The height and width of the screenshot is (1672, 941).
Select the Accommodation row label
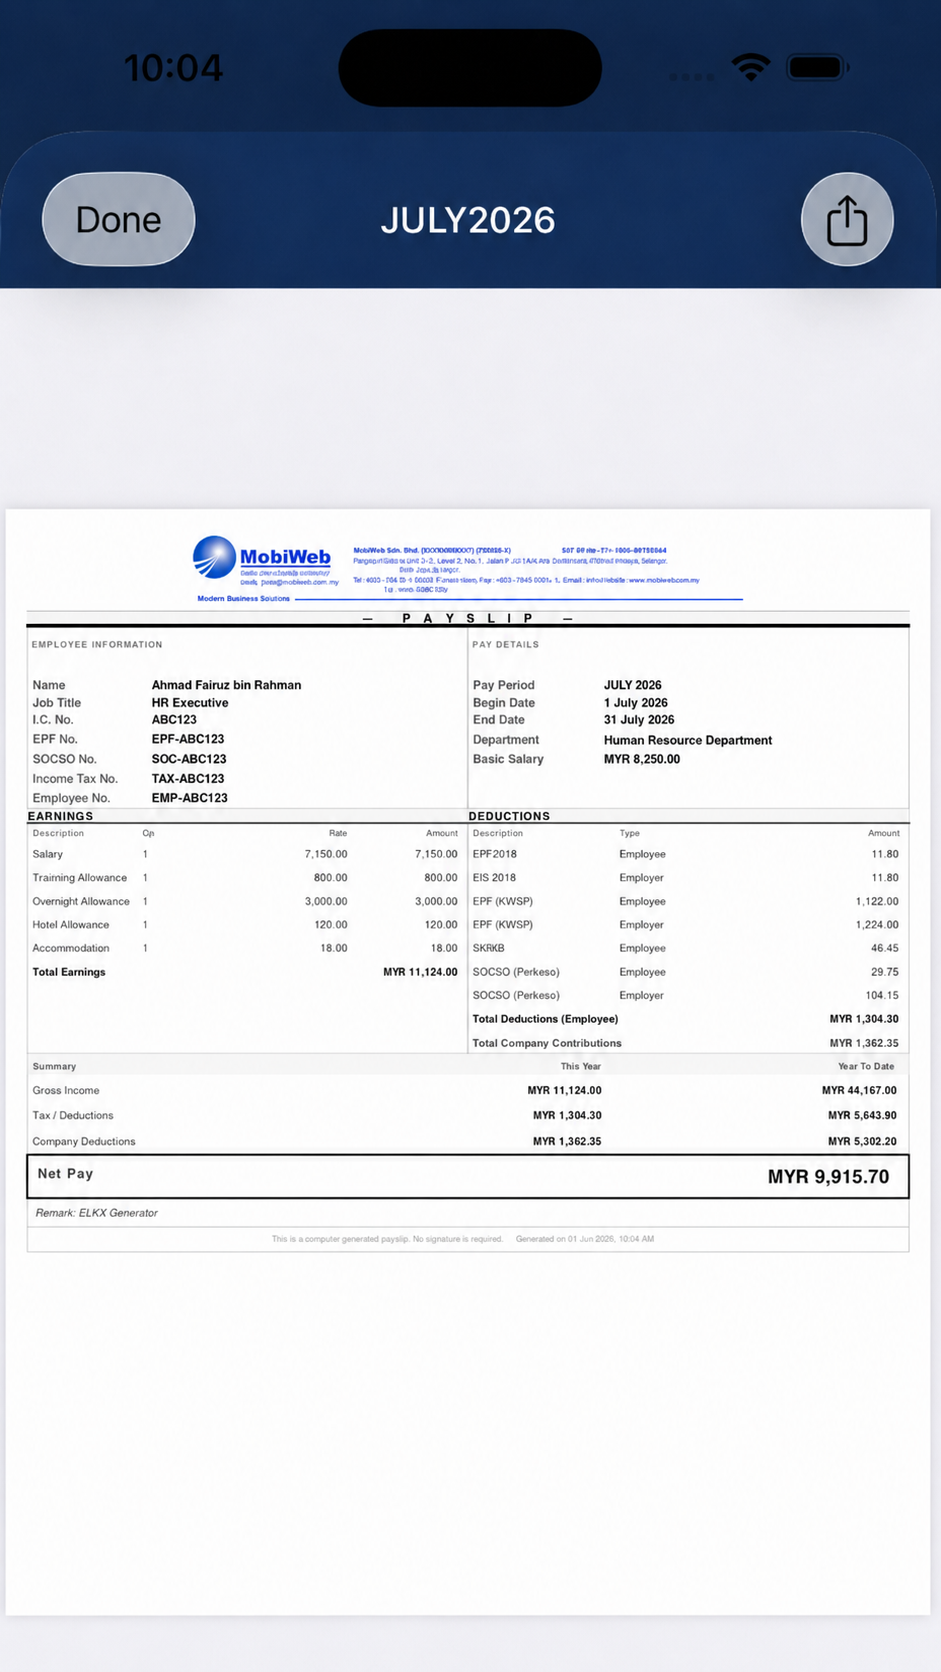(x=71, y=948)
